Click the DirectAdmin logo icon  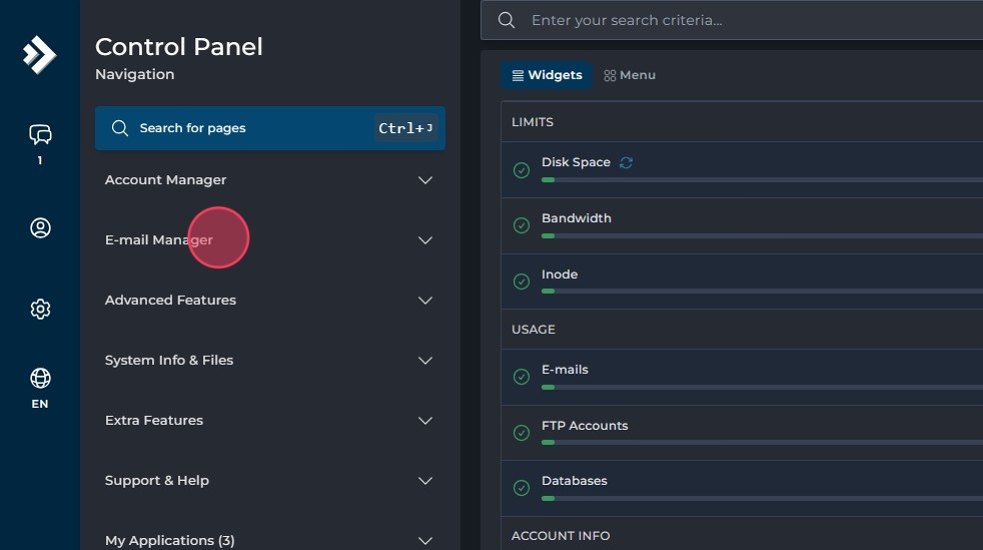[40, 55]
